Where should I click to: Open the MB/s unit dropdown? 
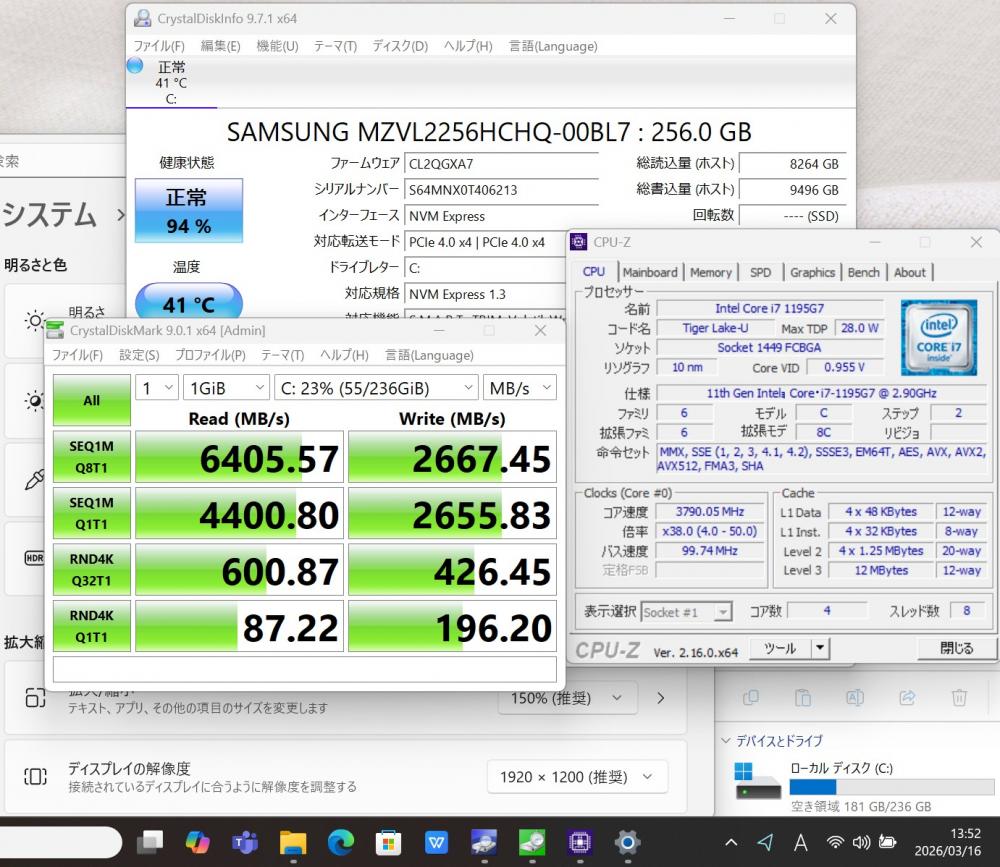click(x=520, y=388)
